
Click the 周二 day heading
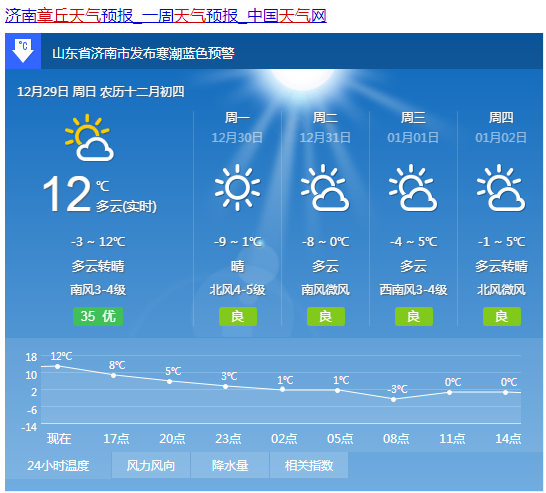tap(325, 118)
